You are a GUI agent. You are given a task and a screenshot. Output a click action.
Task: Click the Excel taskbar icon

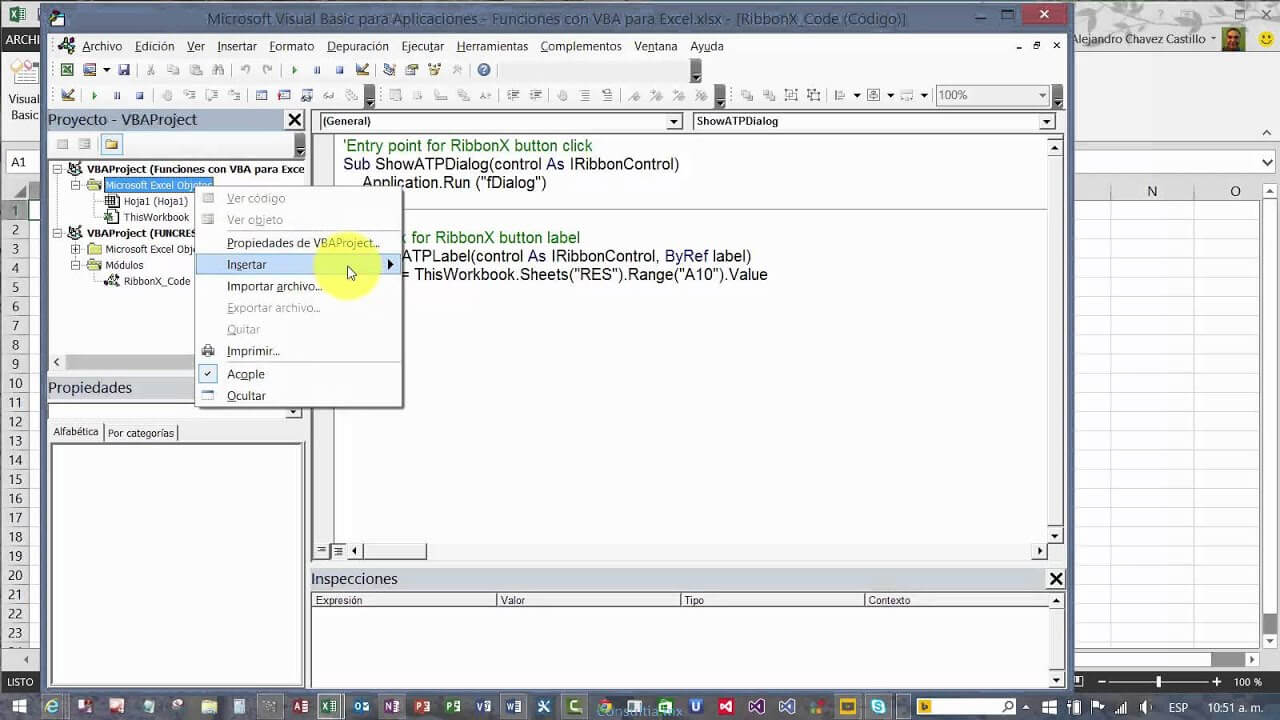[329, 707]
